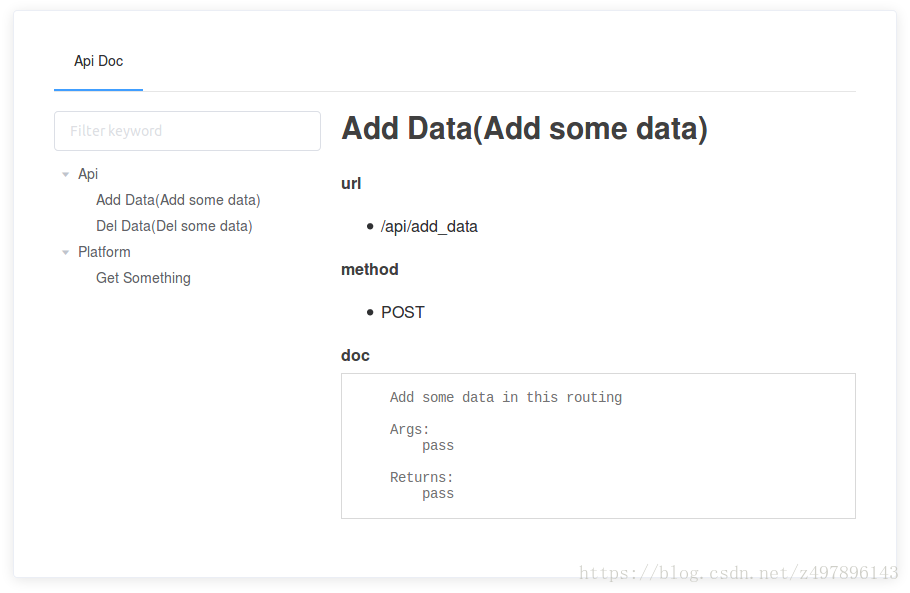Click the Args: line in docstring
The width and height of the screenshot is (910, 593).
point(409,429)
